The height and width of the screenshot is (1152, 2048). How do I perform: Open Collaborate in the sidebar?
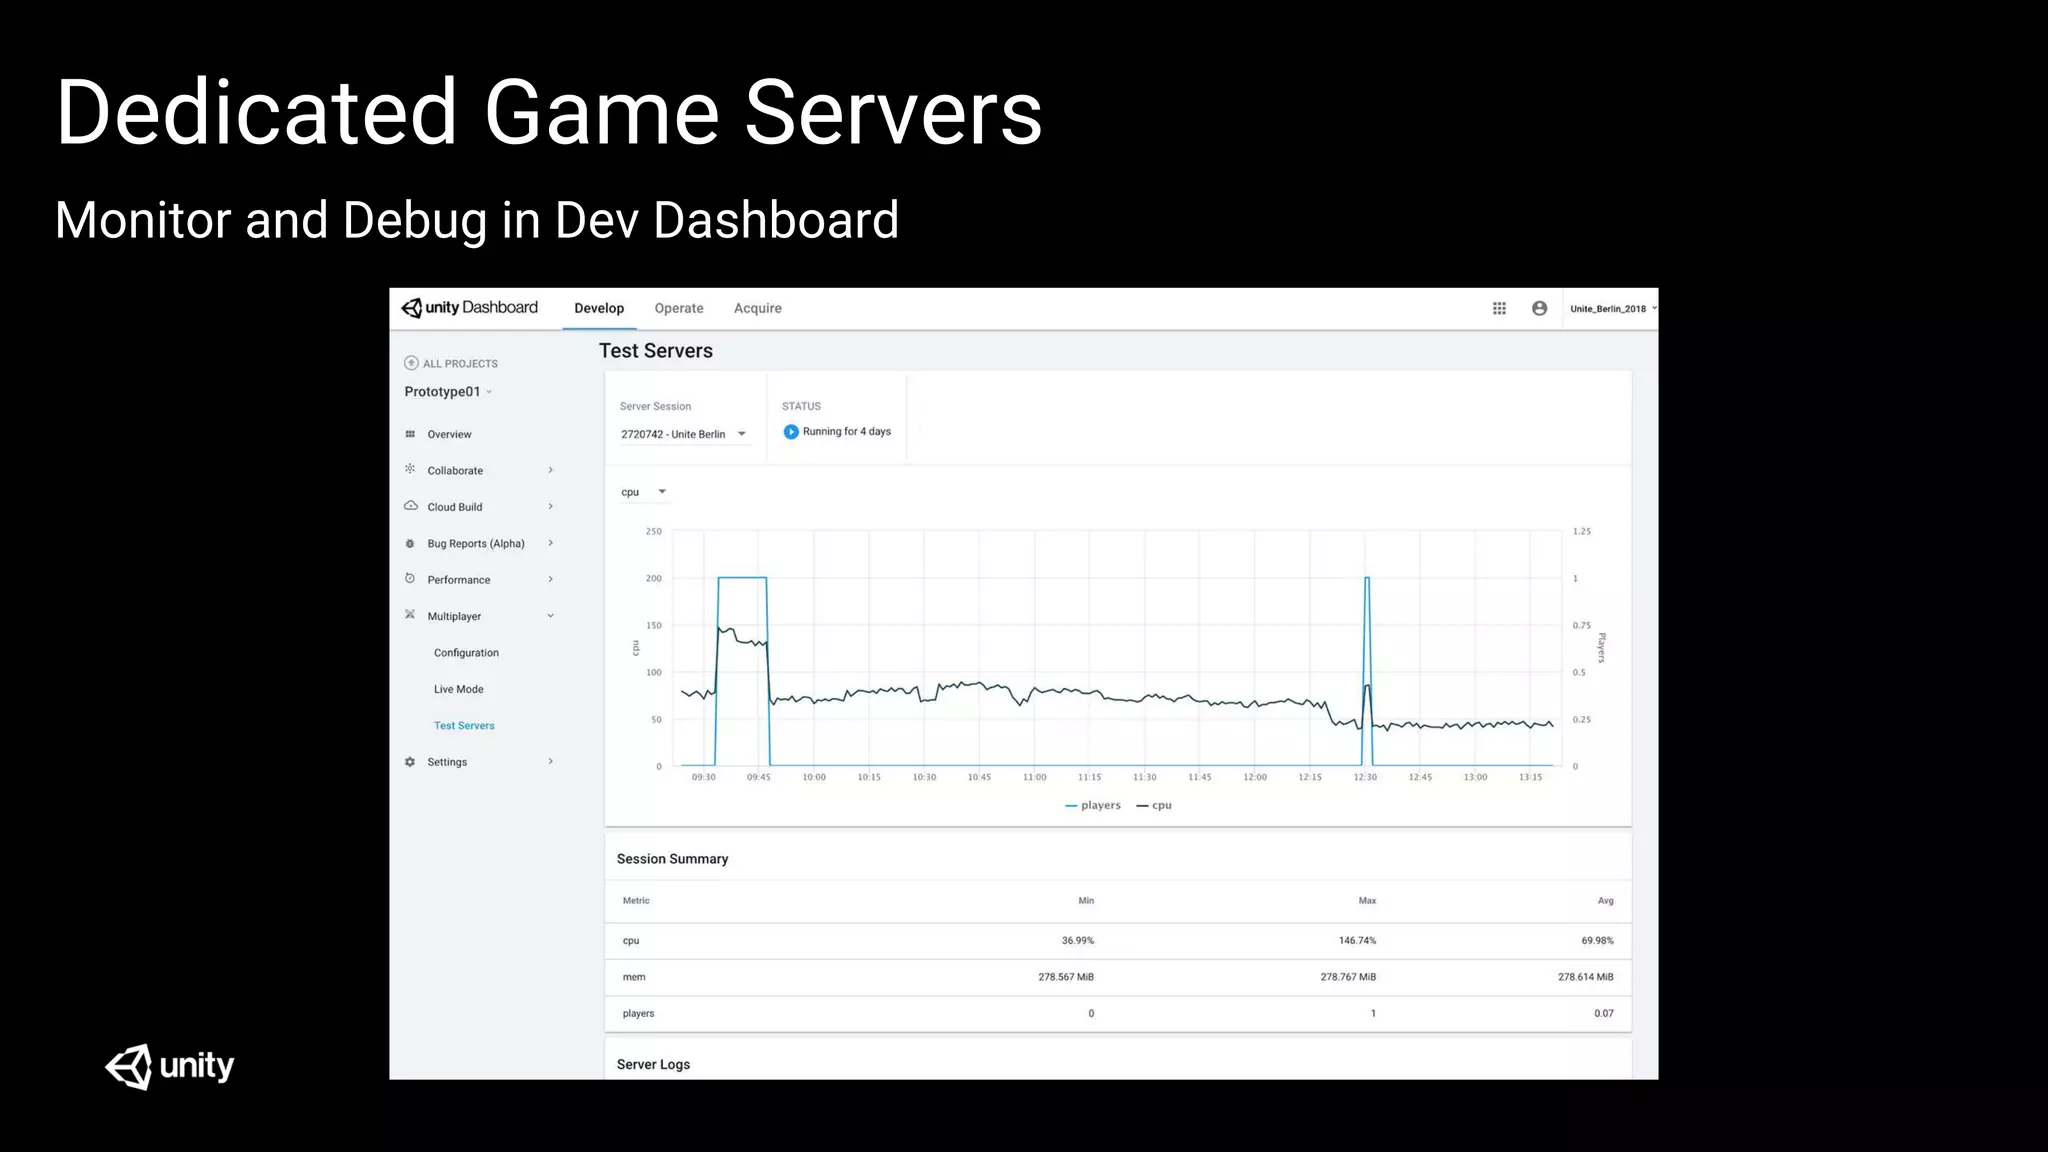(x=455, y=470)
